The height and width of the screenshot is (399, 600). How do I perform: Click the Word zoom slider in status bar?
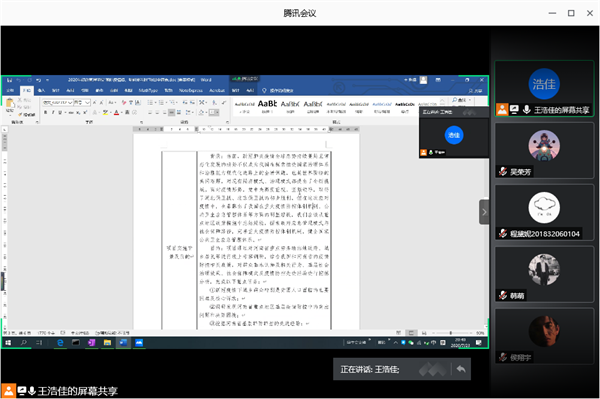(x=451, y=333)
